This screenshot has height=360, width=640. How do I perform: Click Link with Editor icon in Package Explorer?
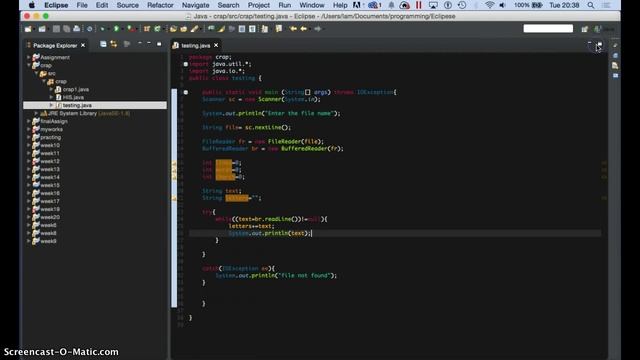113,44
